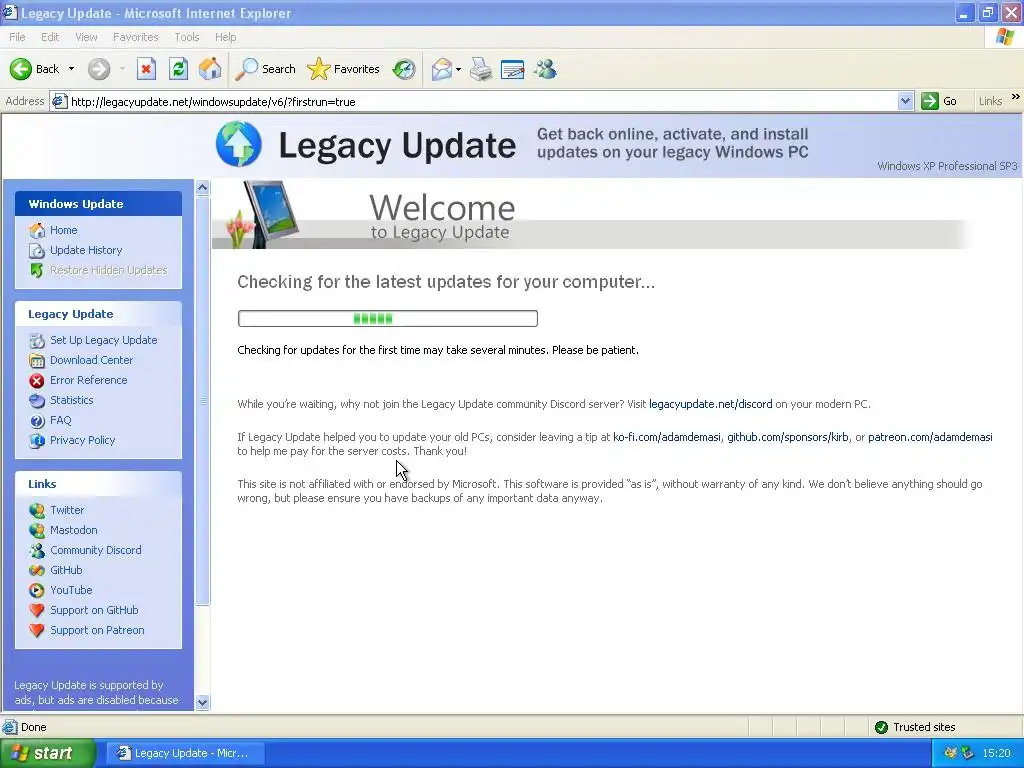Click the Error Reference red X icon

point(37,380)
